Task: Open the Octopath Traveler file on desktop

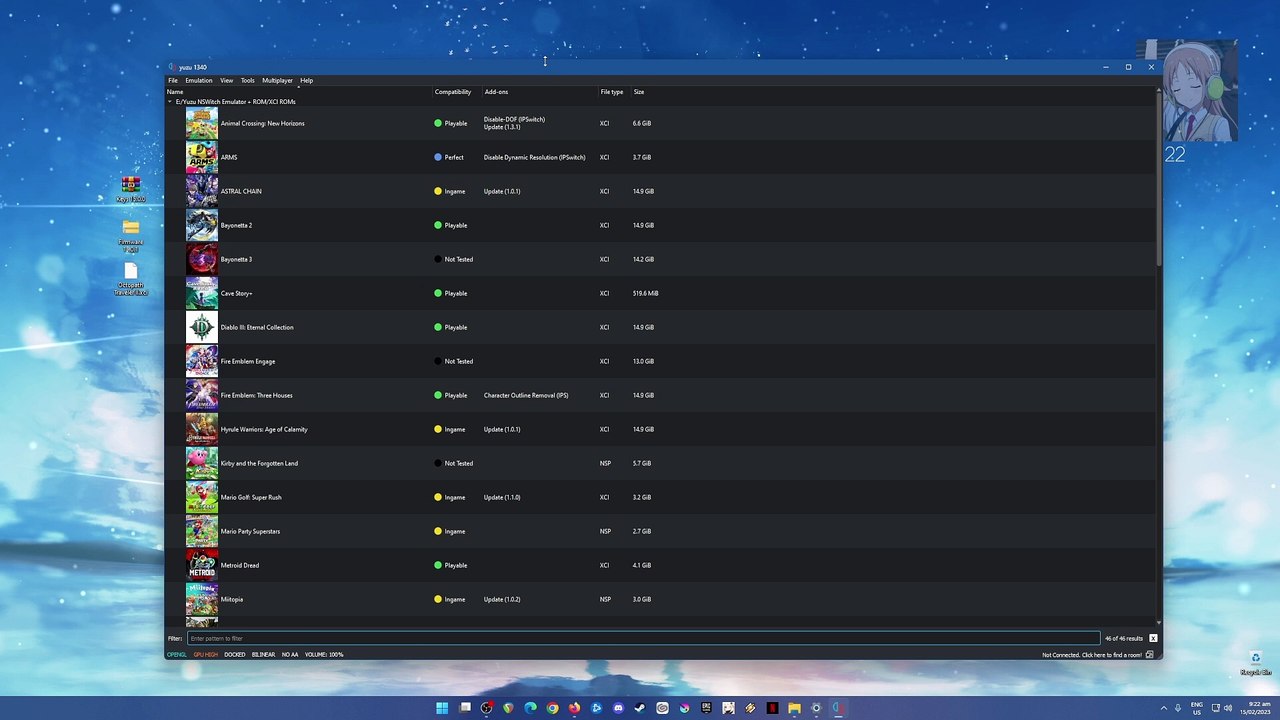Action: 130,279
